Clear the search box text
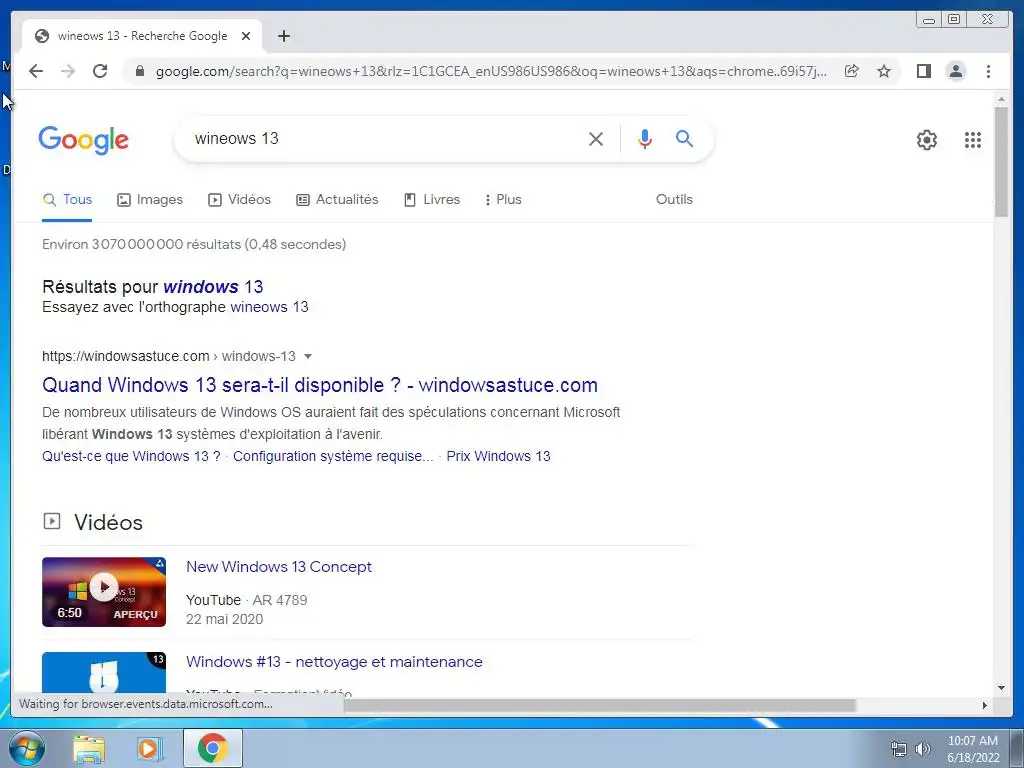The width and height of the screenshot is (1024, 768). 596,138
